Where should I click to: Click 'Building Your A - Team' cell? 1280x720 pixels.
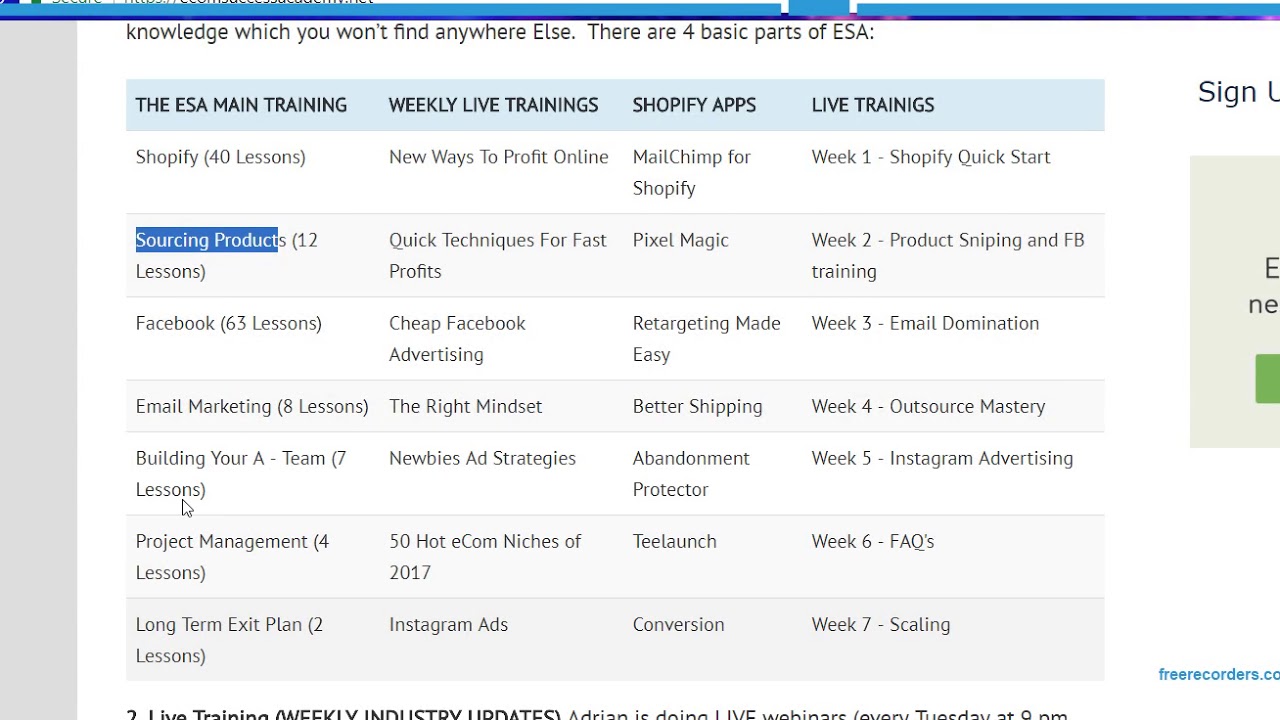click(x=241, y=473)
